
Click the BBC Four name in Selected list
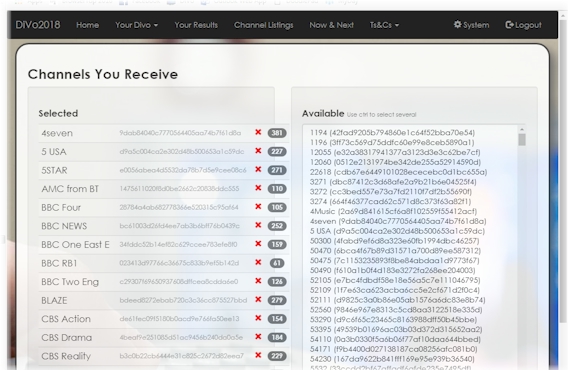pos(61,207)
